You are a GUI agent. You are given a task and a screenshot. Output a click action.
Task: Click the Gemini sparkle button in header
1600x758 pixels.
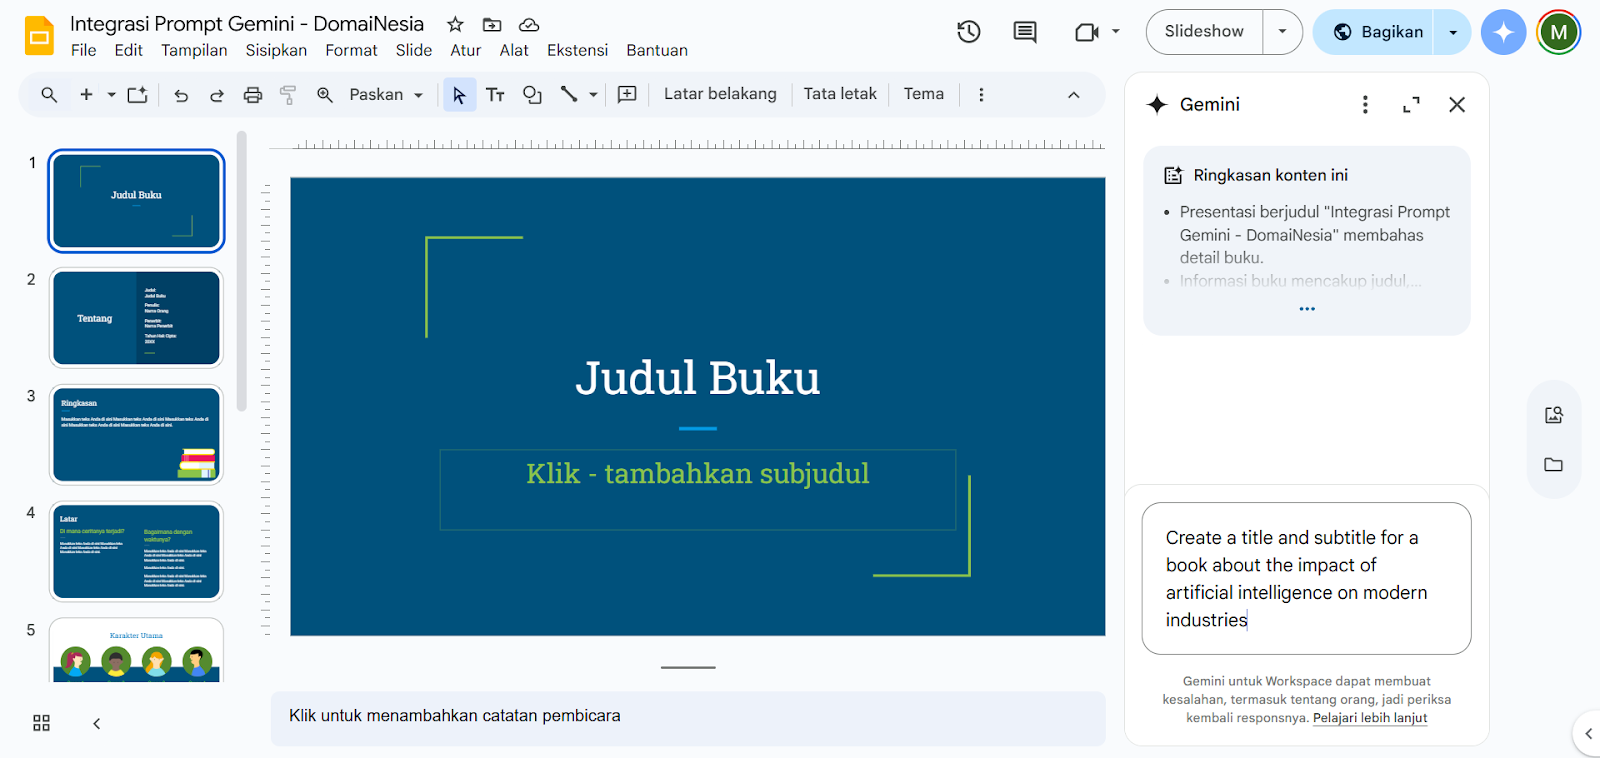click(x=1503, y=32)
